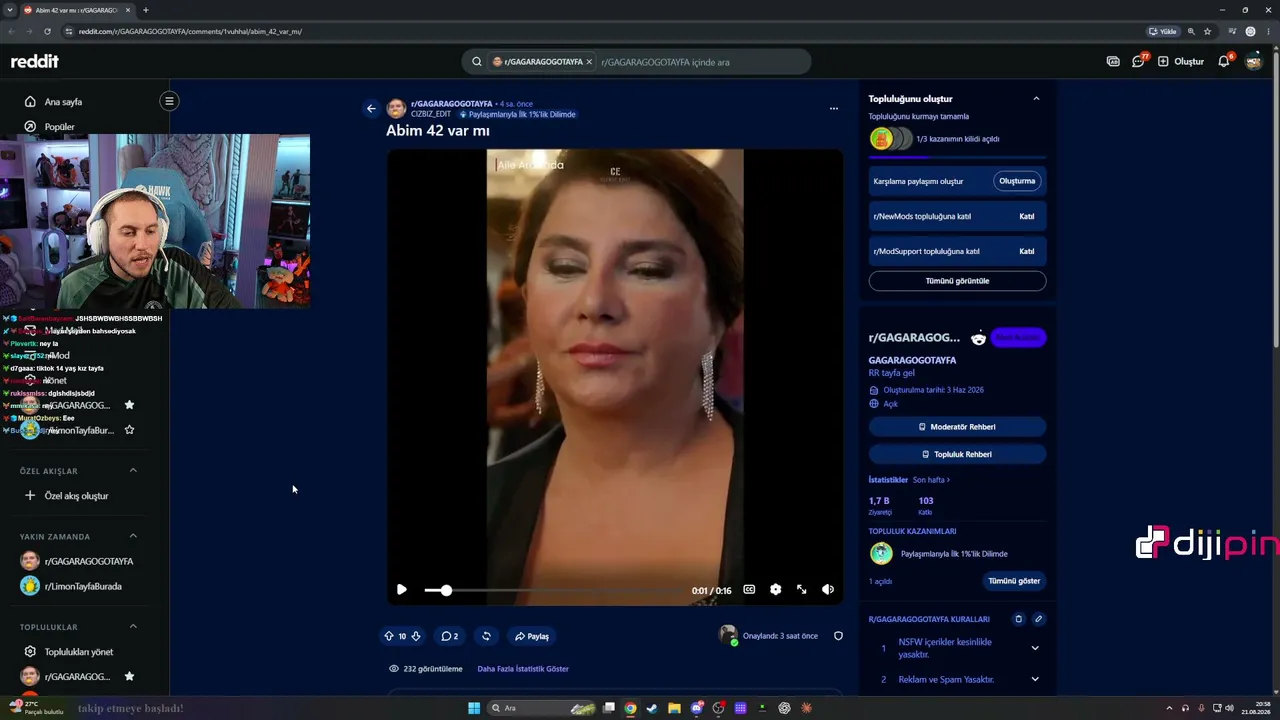
Task: Expand rule 2 Reklam ve Spam
Action: tap(1035, 680)
